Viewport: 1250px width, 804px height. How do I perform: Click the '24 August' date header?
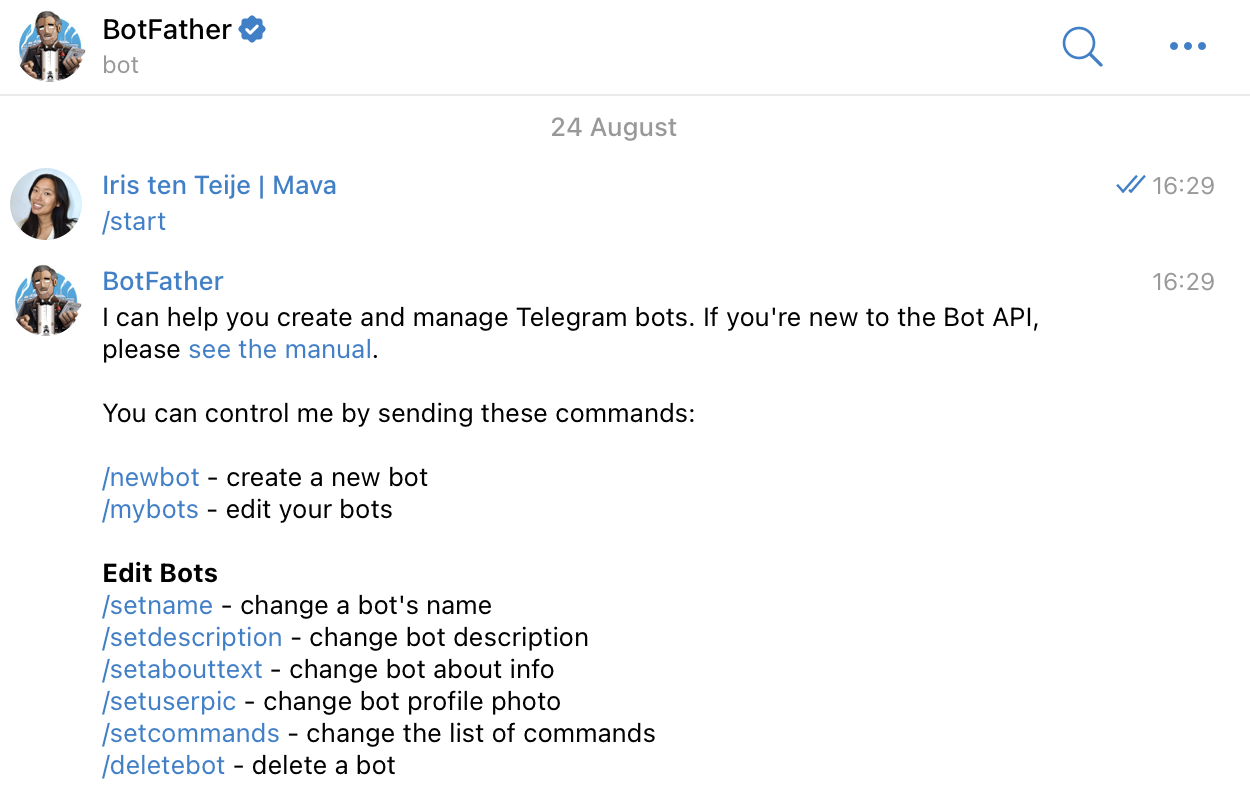[x=613, y=127]
